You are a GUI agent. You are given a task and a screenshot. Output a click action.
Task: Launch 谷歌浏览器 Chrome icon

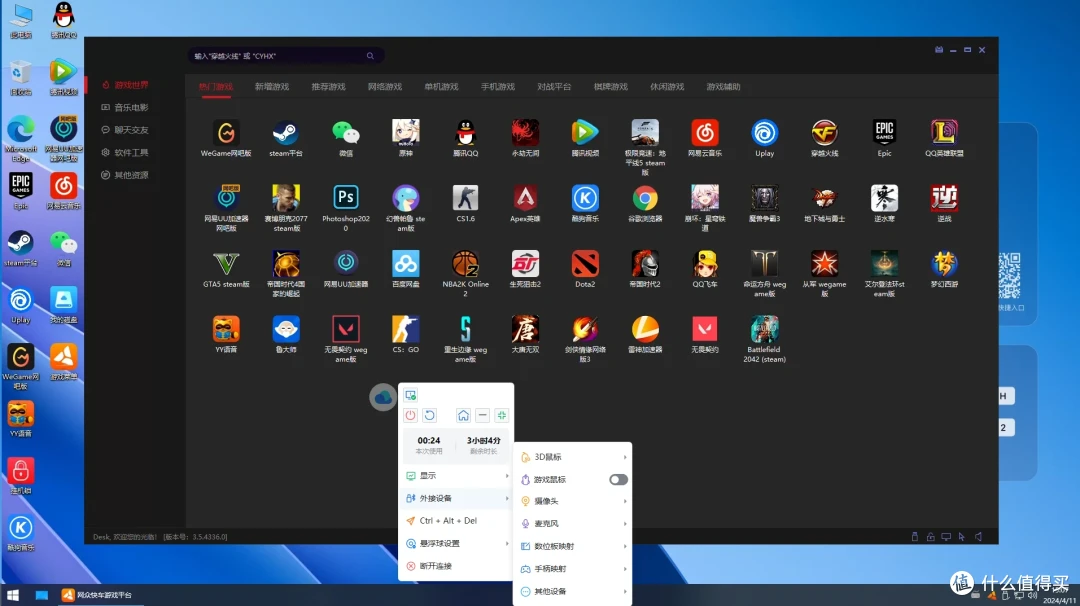click(x=645, y=203)
